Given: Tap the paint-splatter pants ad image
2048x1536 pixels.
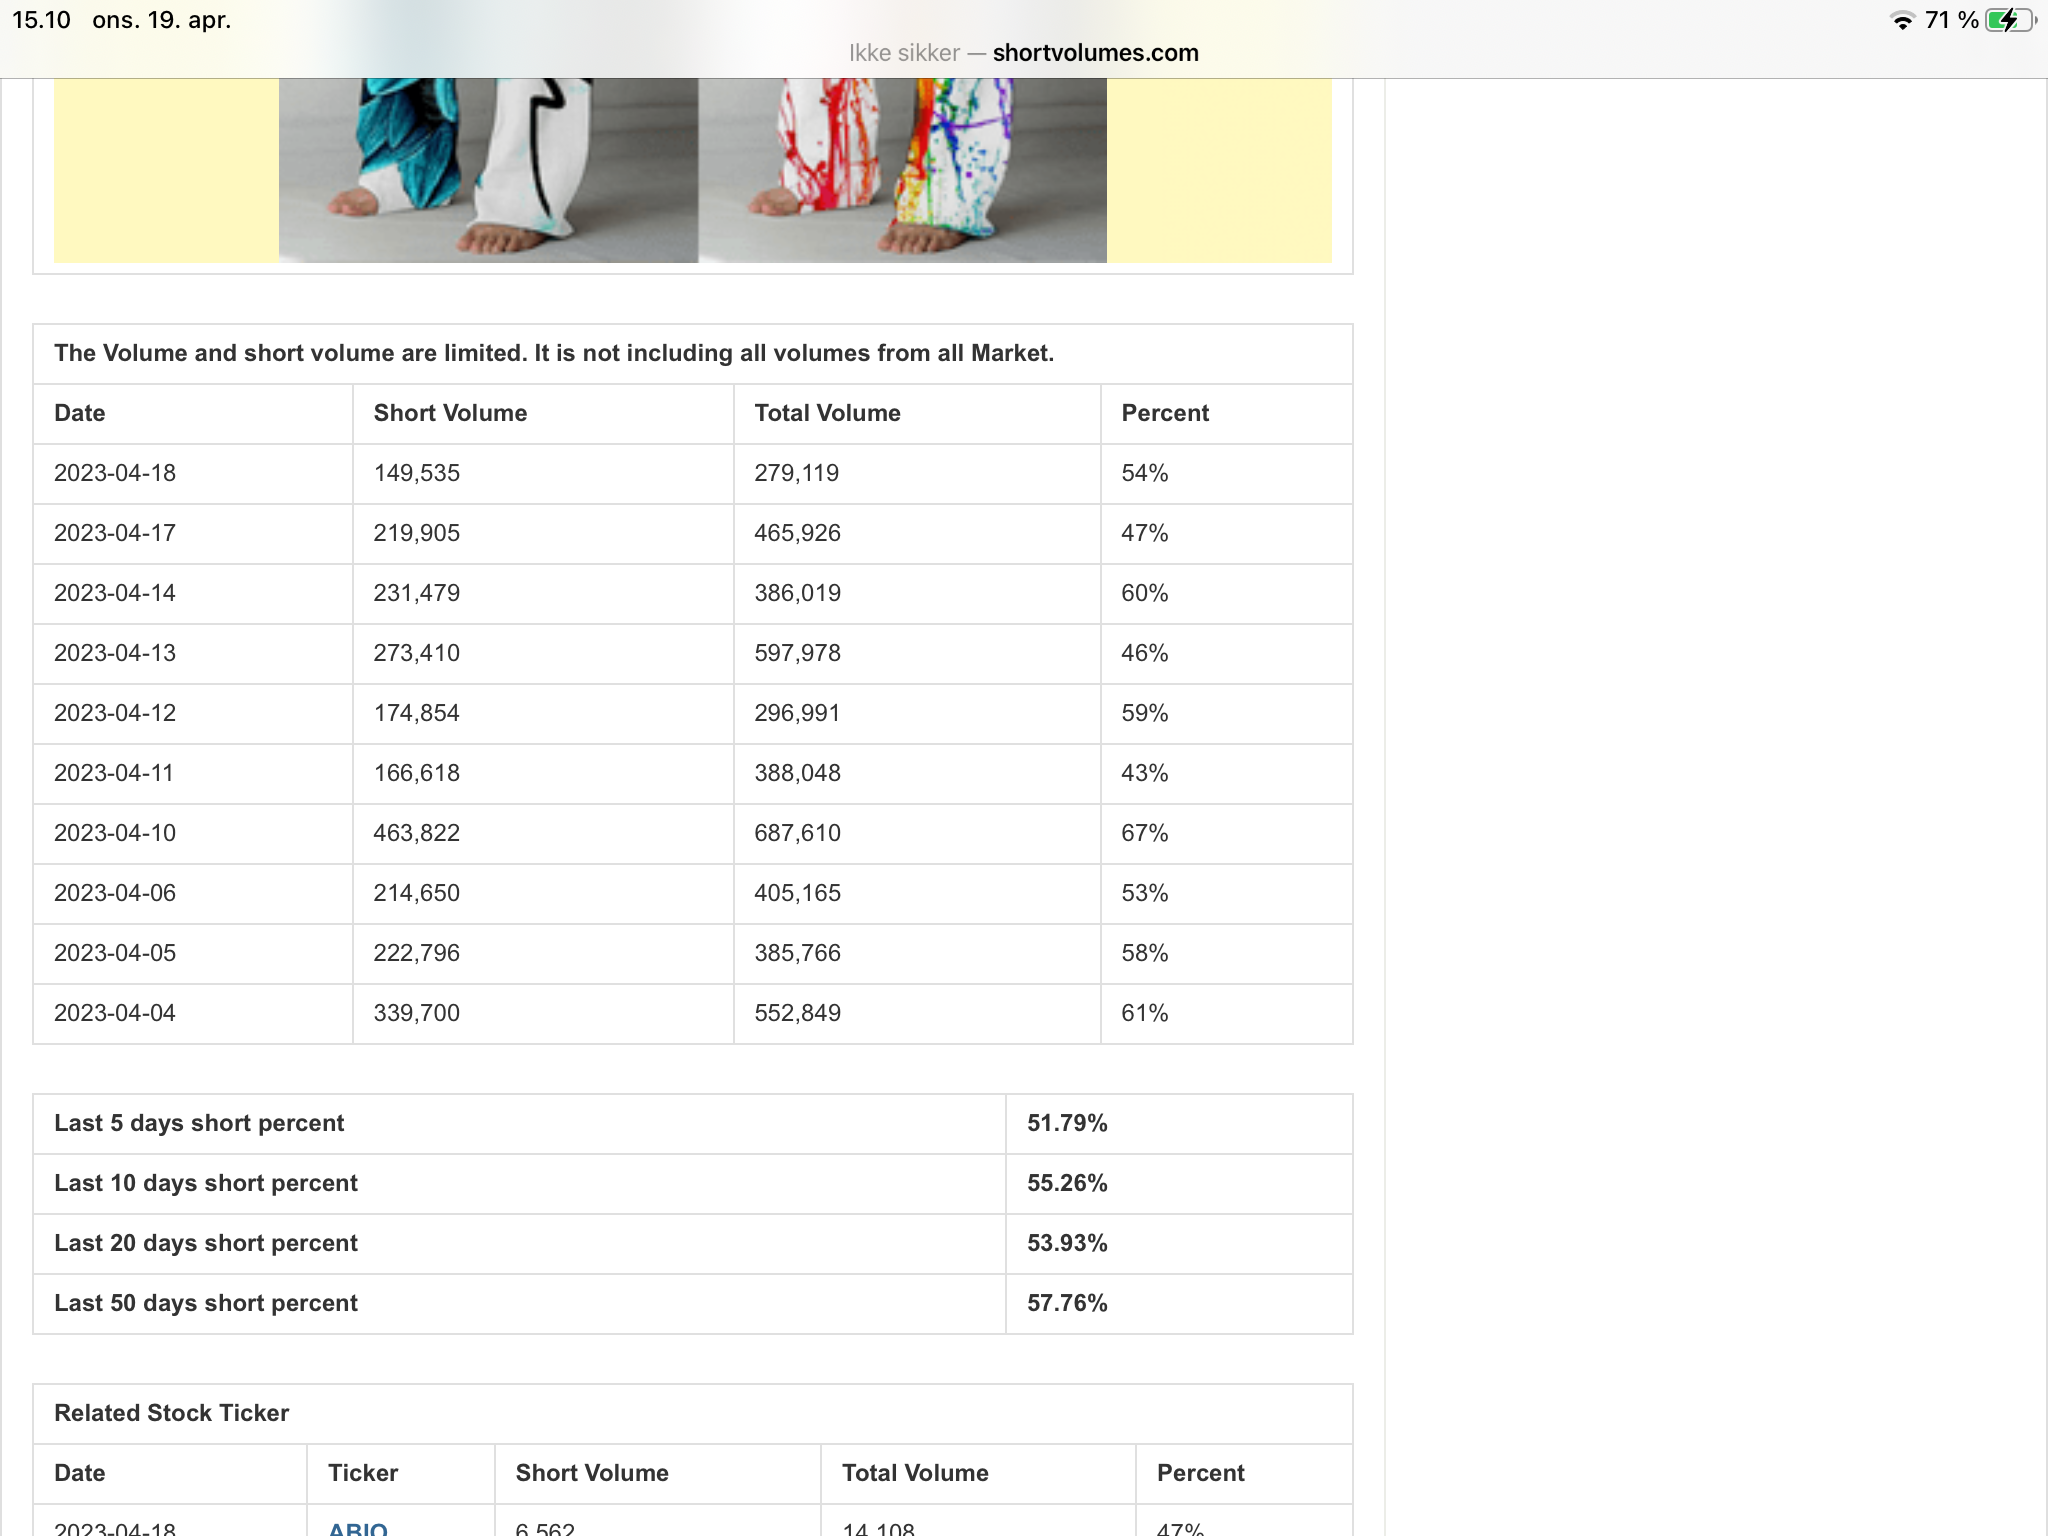Looking at the screenshot, I should [x=902, y=170].
